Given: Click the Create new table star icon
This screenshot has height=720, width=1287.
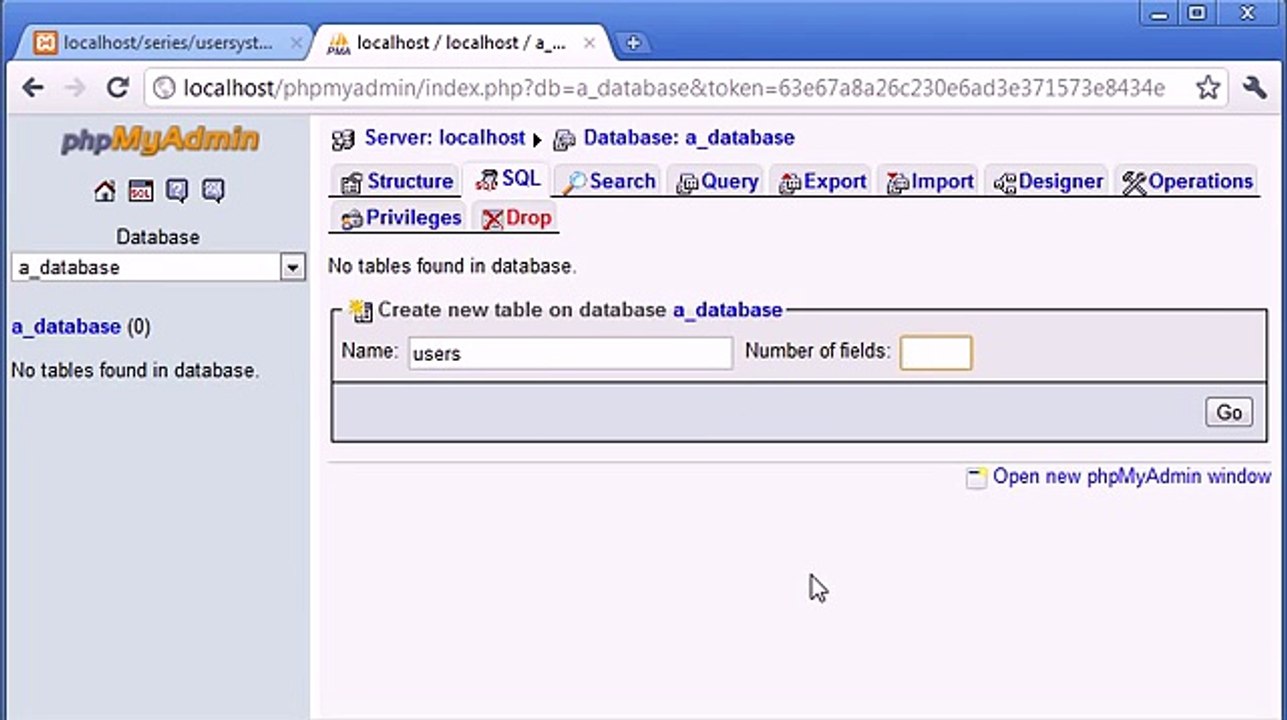Looking at the screenshot, I should pos(360,311).
